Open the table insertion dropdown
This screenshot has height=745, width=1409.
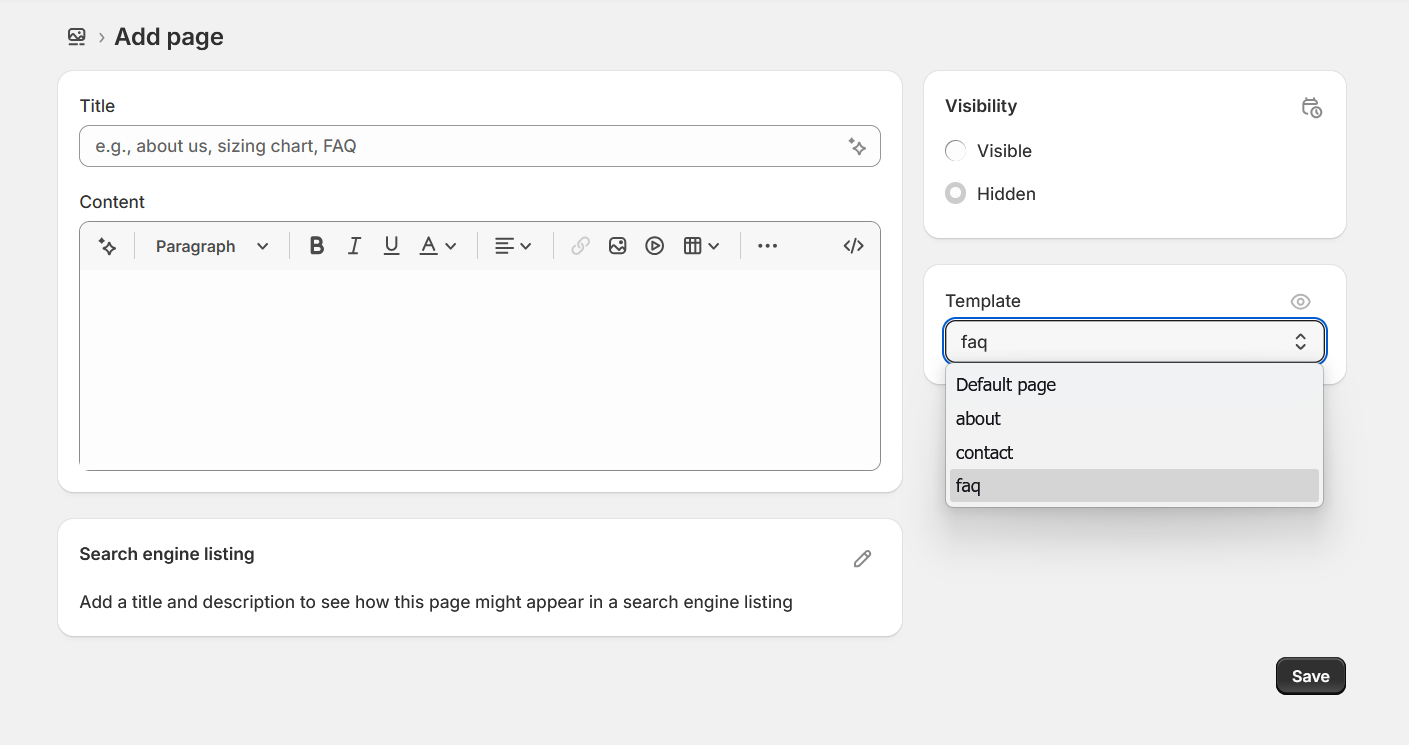(701, 245)
